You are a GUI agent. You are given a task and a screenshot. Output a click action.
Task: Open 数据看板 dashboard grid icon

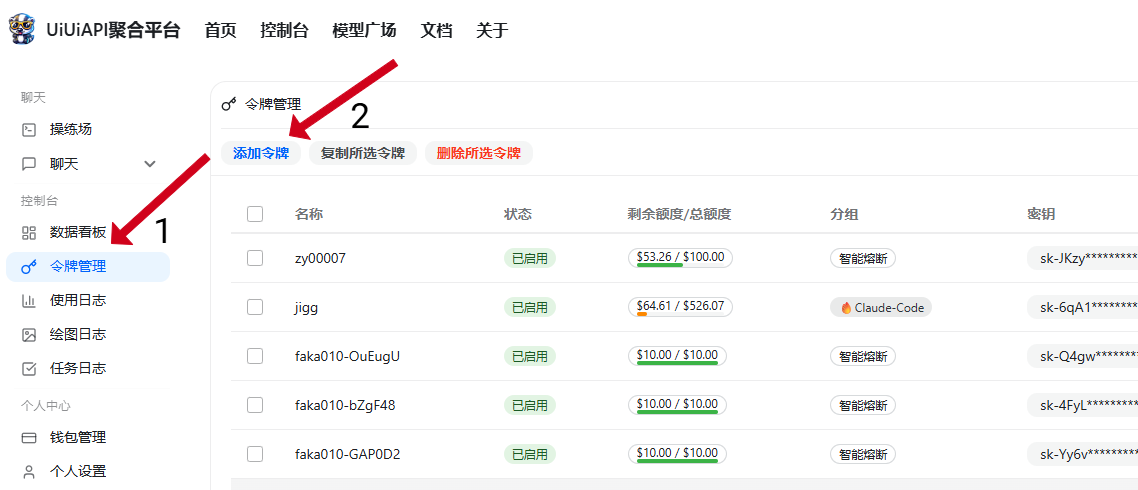(x=29, y=232)
